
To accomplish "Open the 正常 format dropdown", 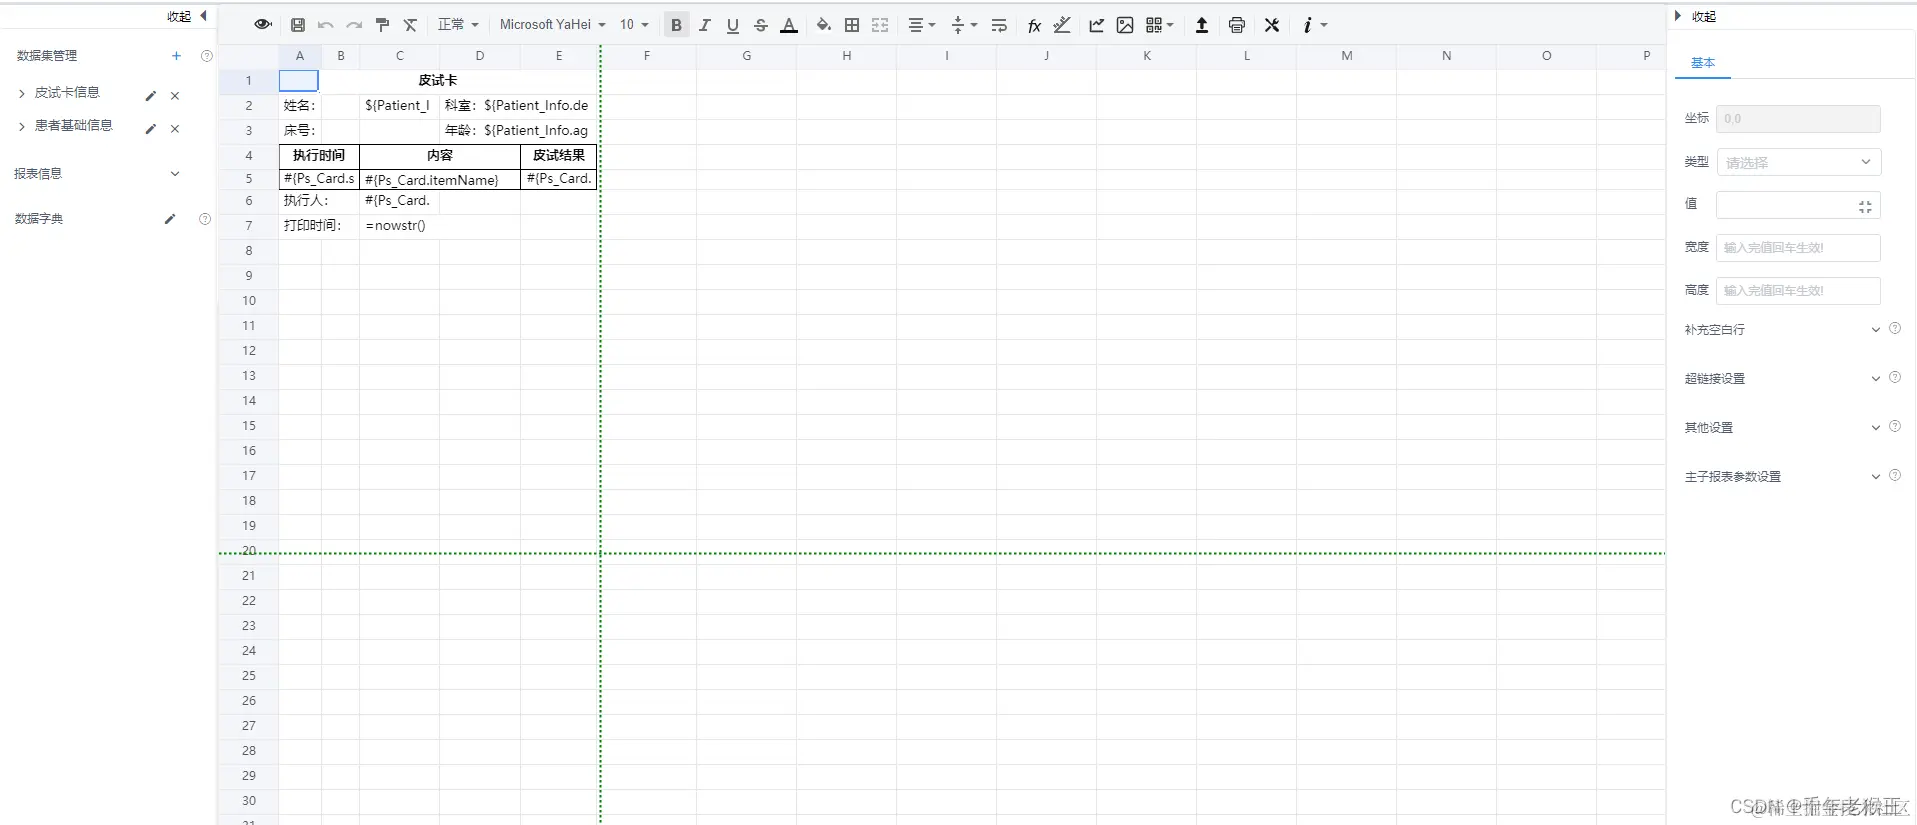I will (458, 25).
